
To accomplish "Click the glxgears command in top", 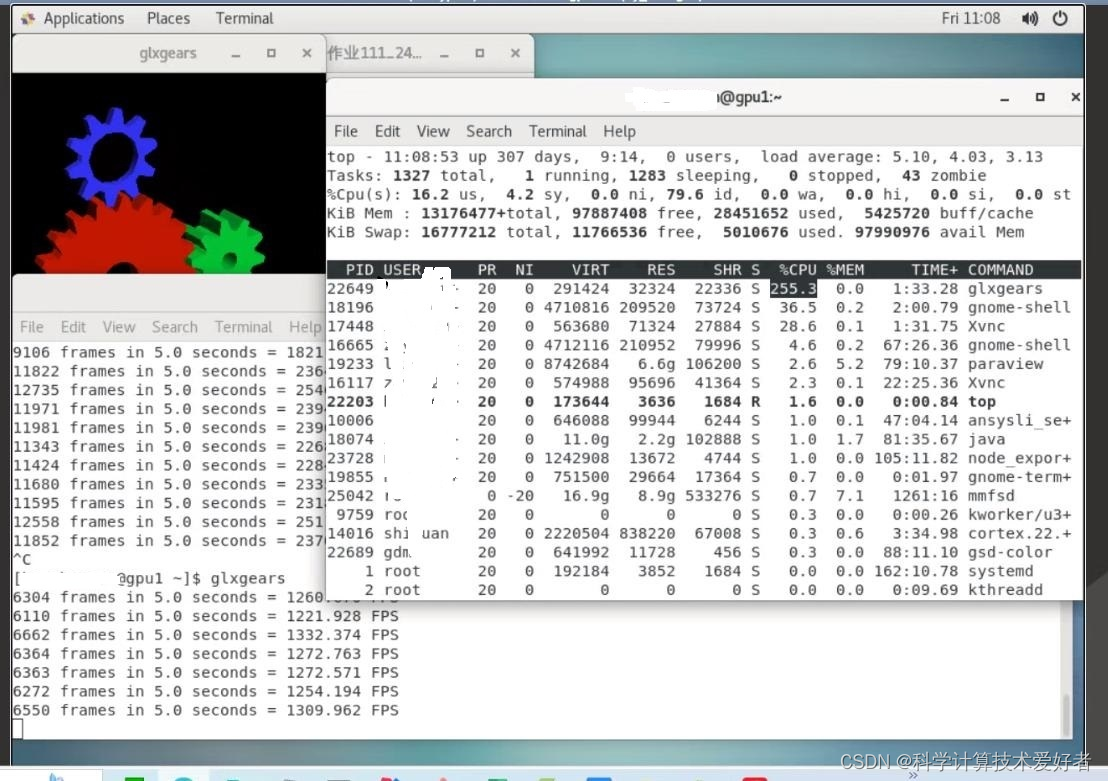I will pyautogui.click(x=1005, y=288).
